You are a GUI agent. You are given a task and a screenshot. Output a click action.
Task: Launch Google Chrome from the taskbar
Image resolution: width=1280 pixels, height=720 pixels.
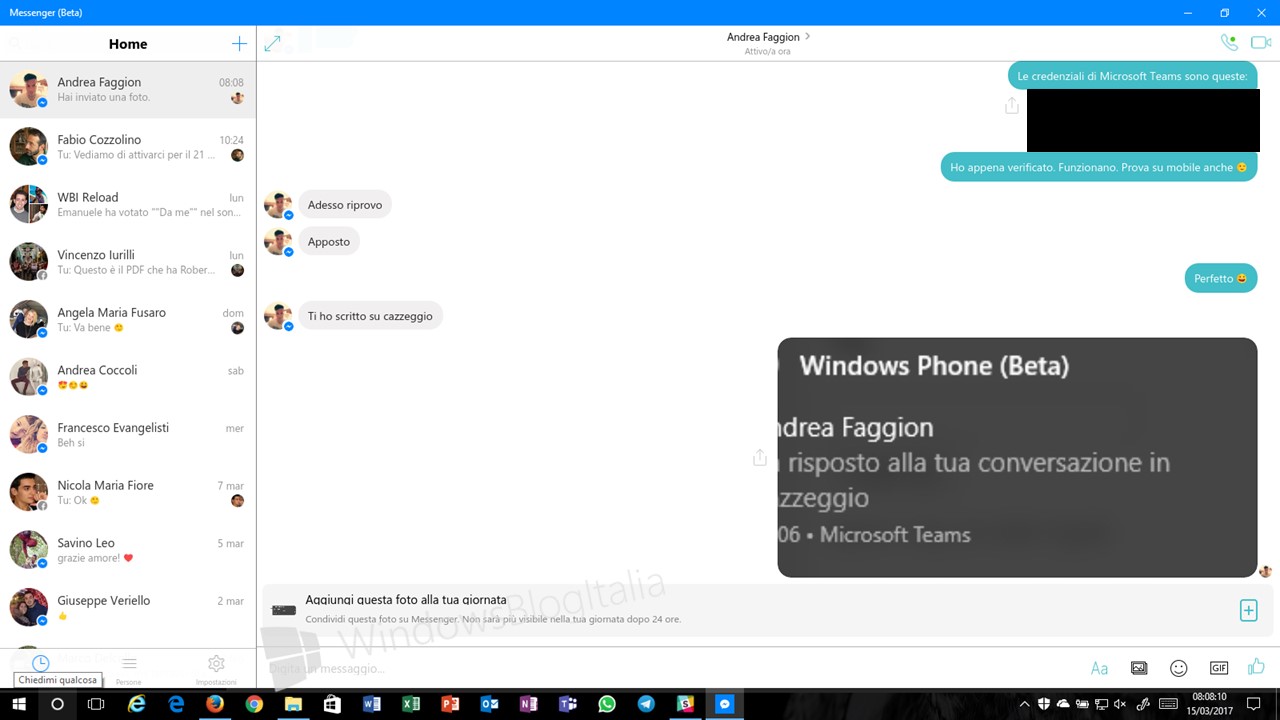[x=254, y=704]
